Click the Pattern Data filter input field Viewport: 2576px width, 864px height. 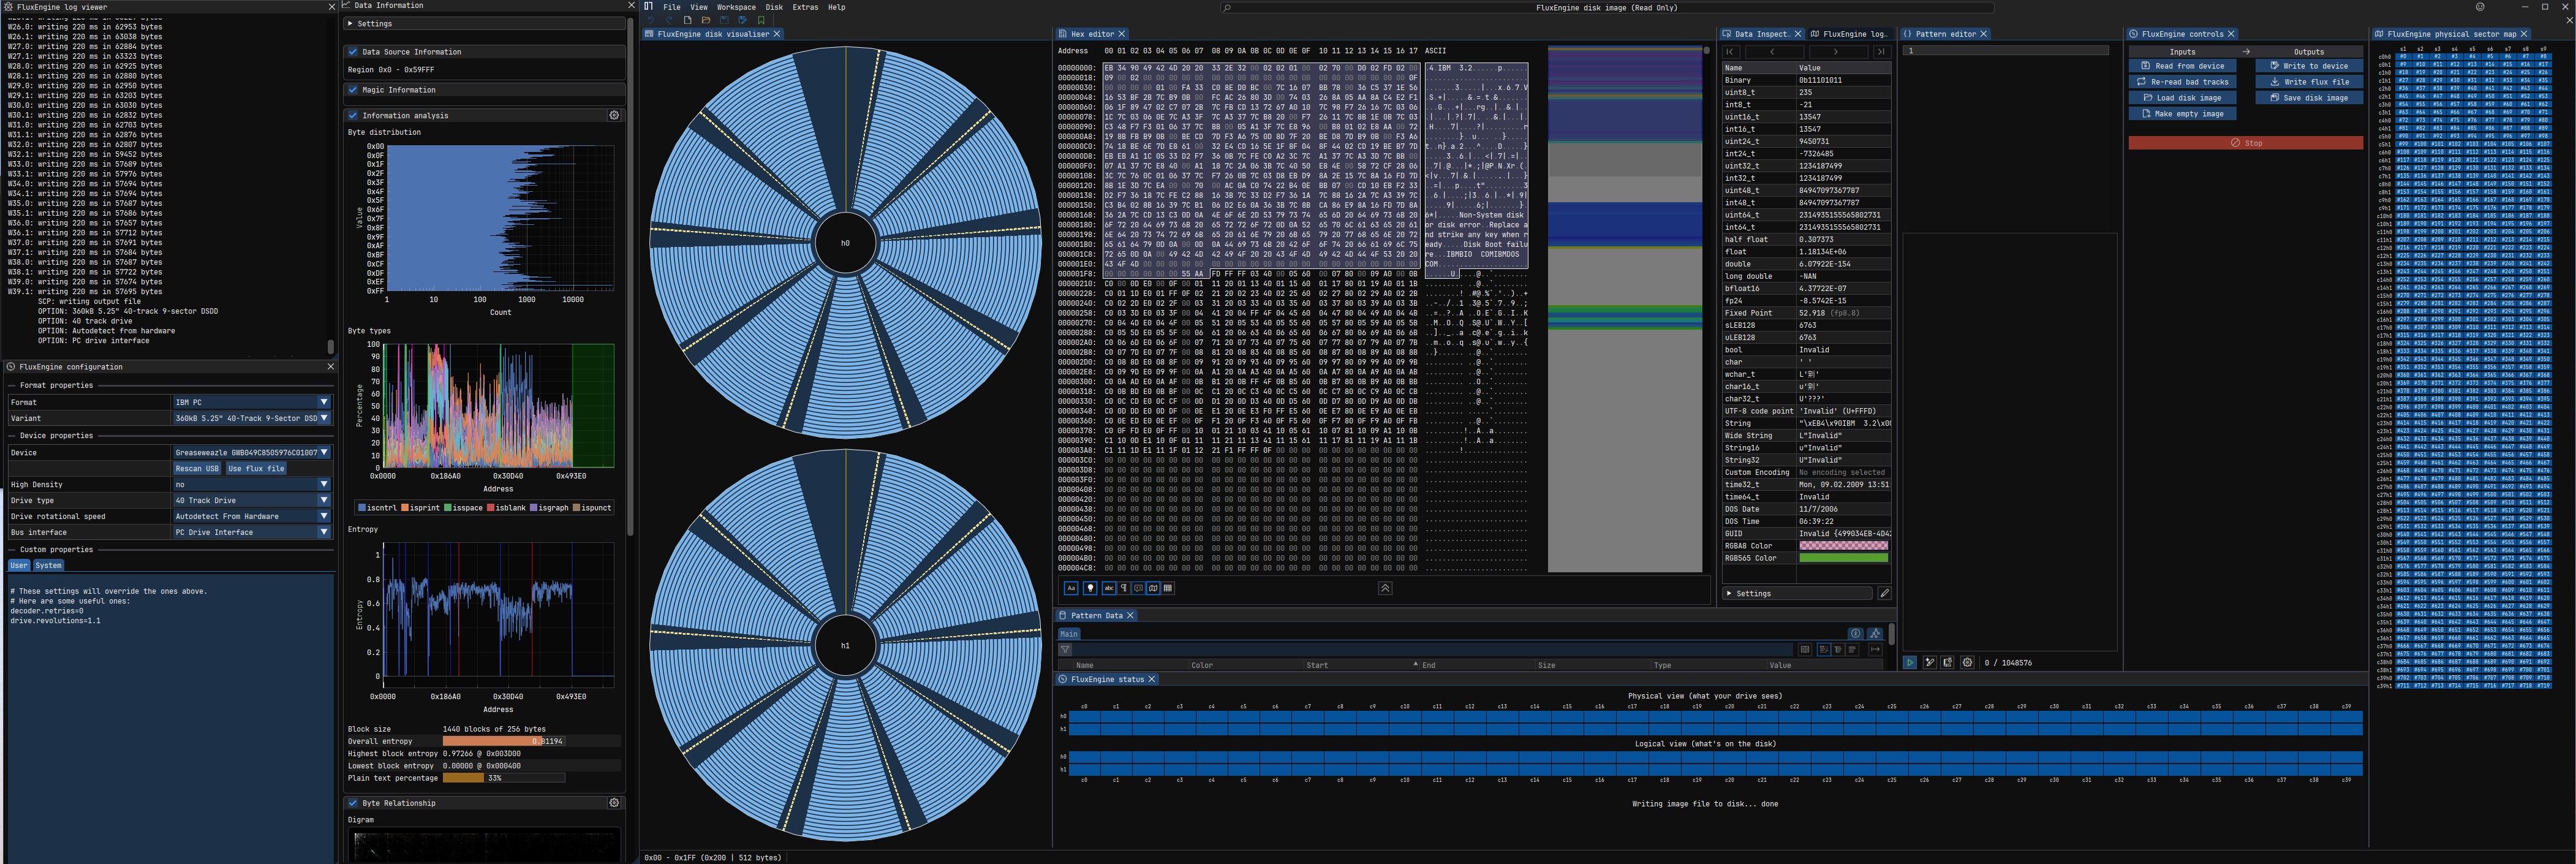click(1432, 650)
